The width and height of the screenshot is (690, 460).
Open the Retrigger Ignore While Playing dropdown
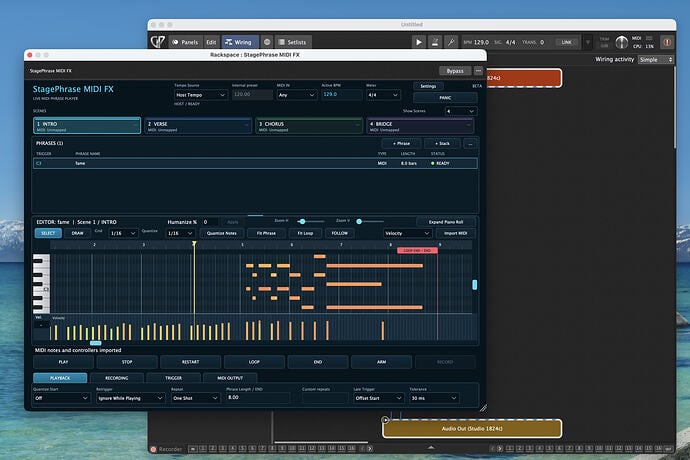[130, 398]
